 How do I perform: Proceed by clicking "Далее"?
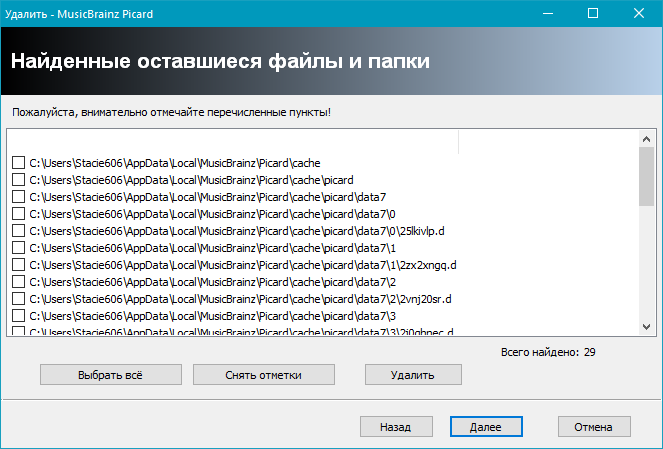pyautogui.click(x=484, y=427)
